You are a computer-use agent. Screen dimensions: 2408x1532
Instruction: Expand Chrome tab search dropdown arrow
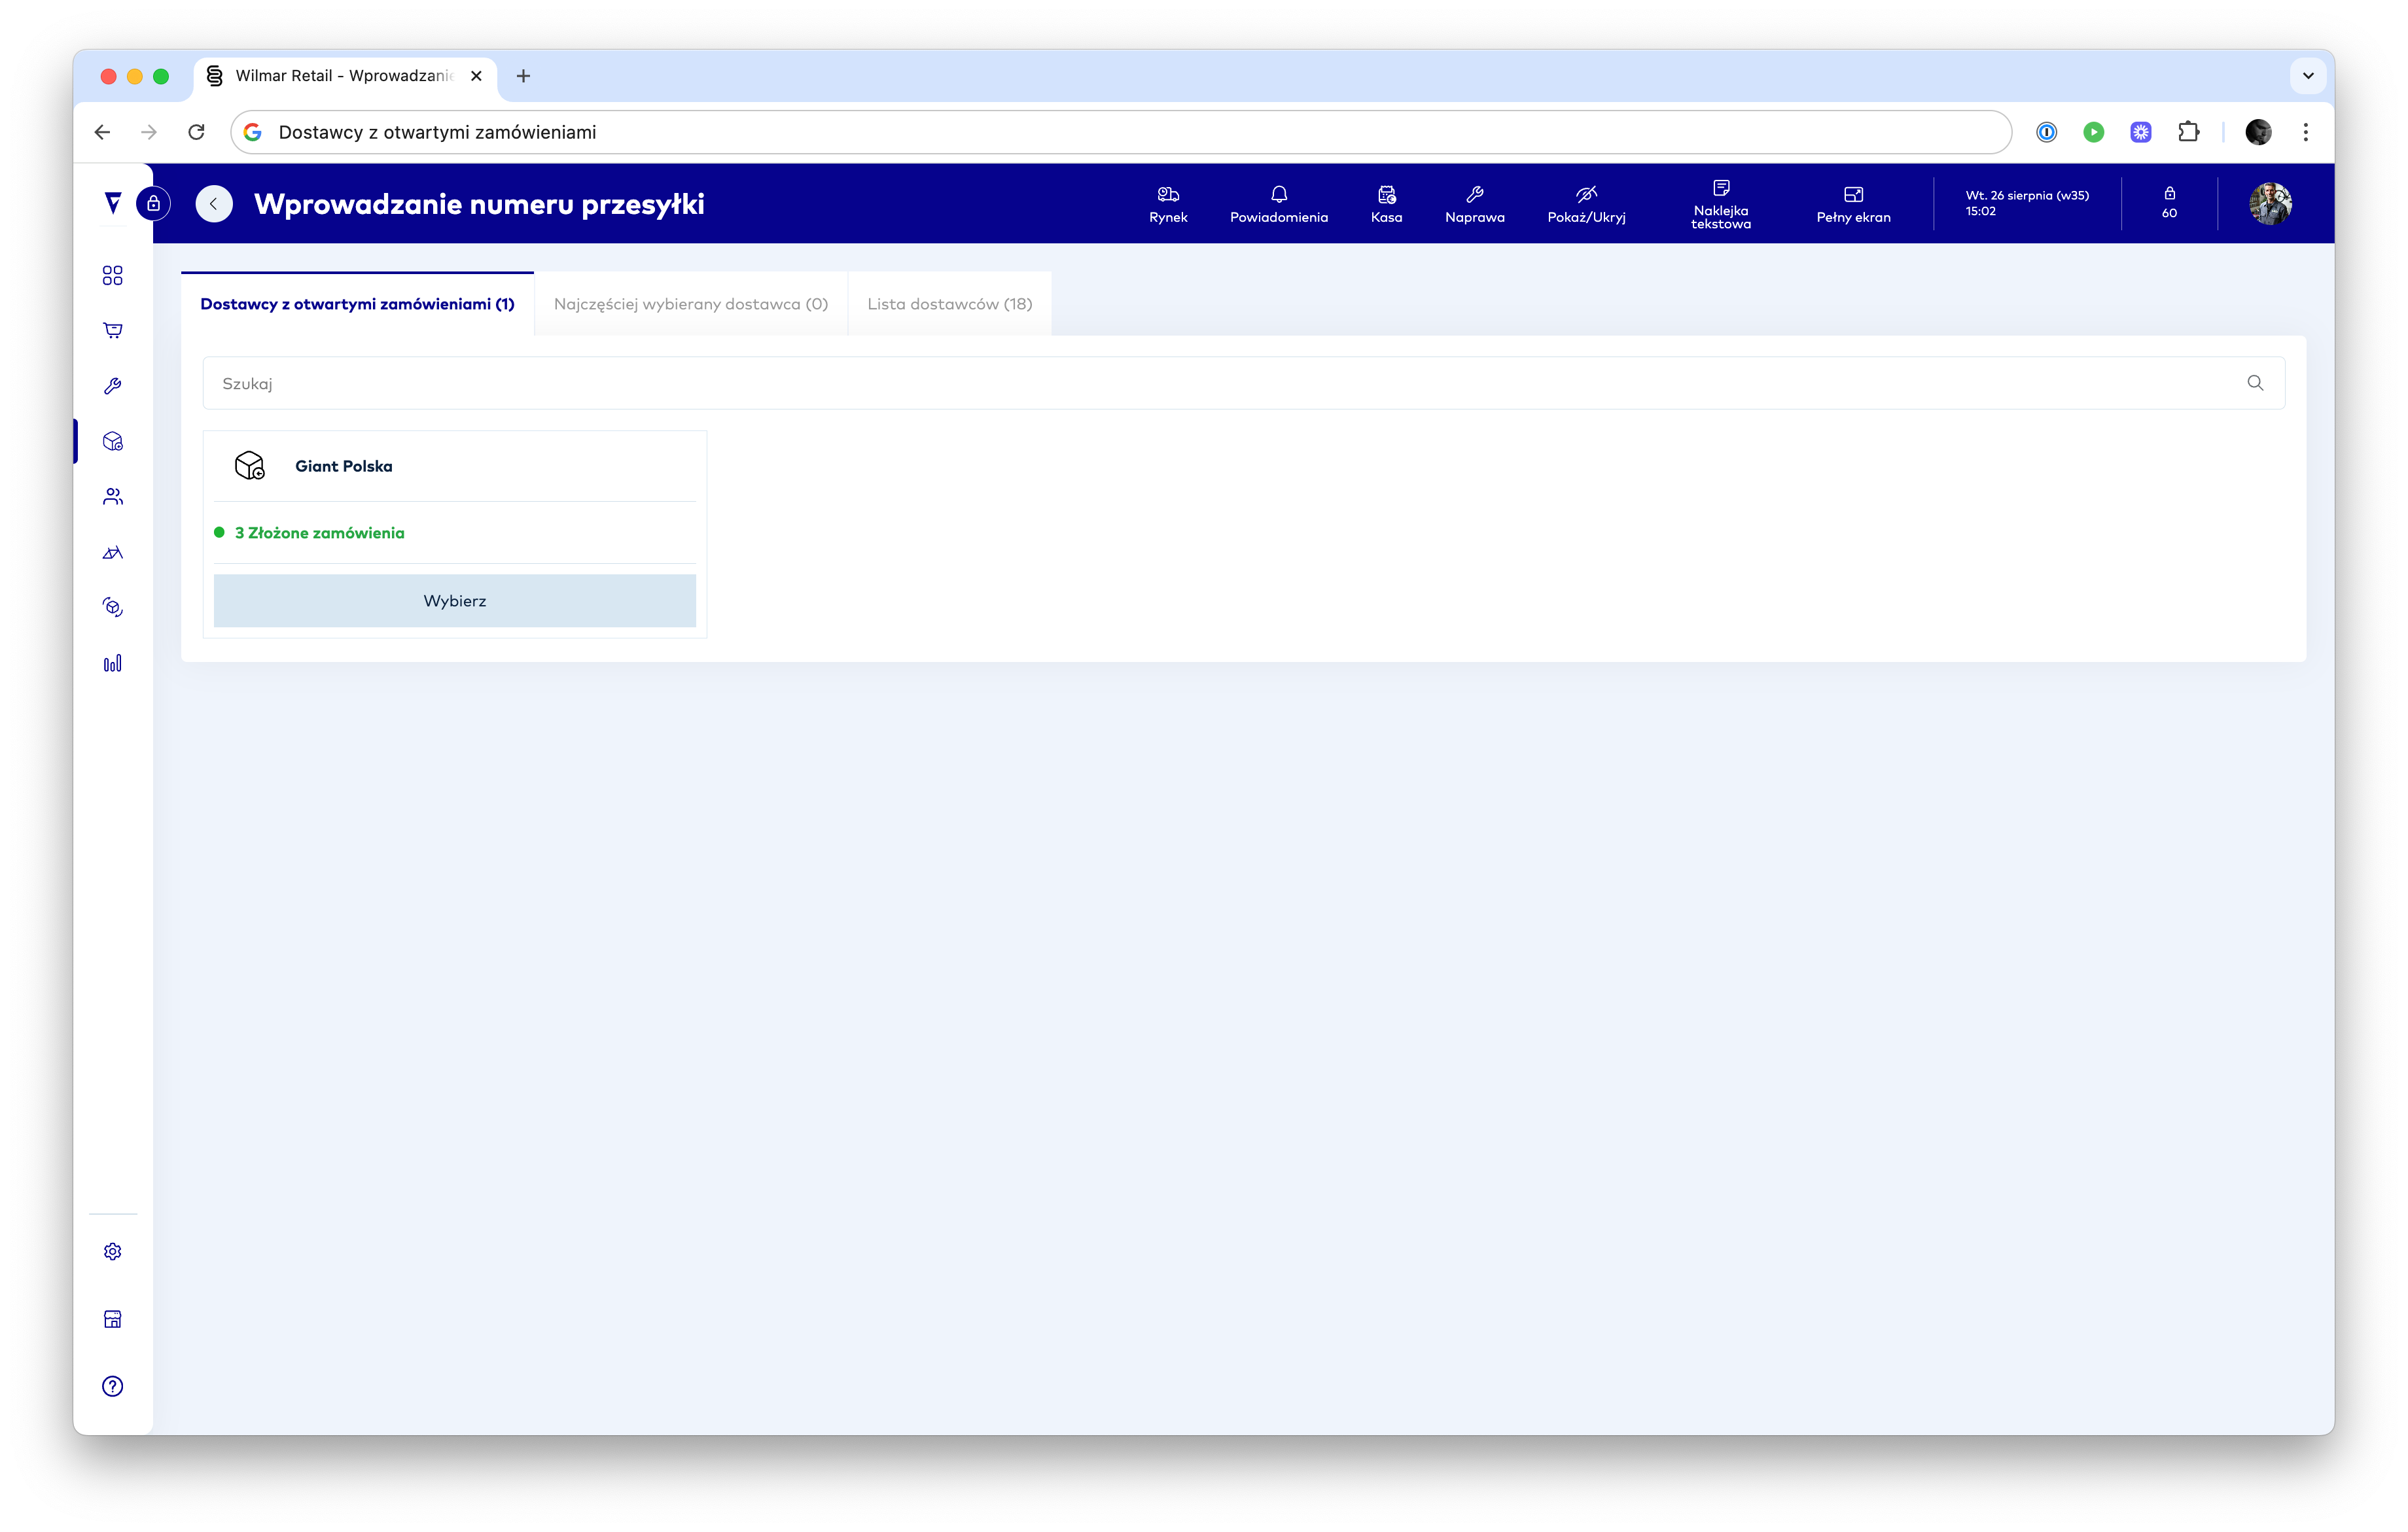[x=2307, y=76]
